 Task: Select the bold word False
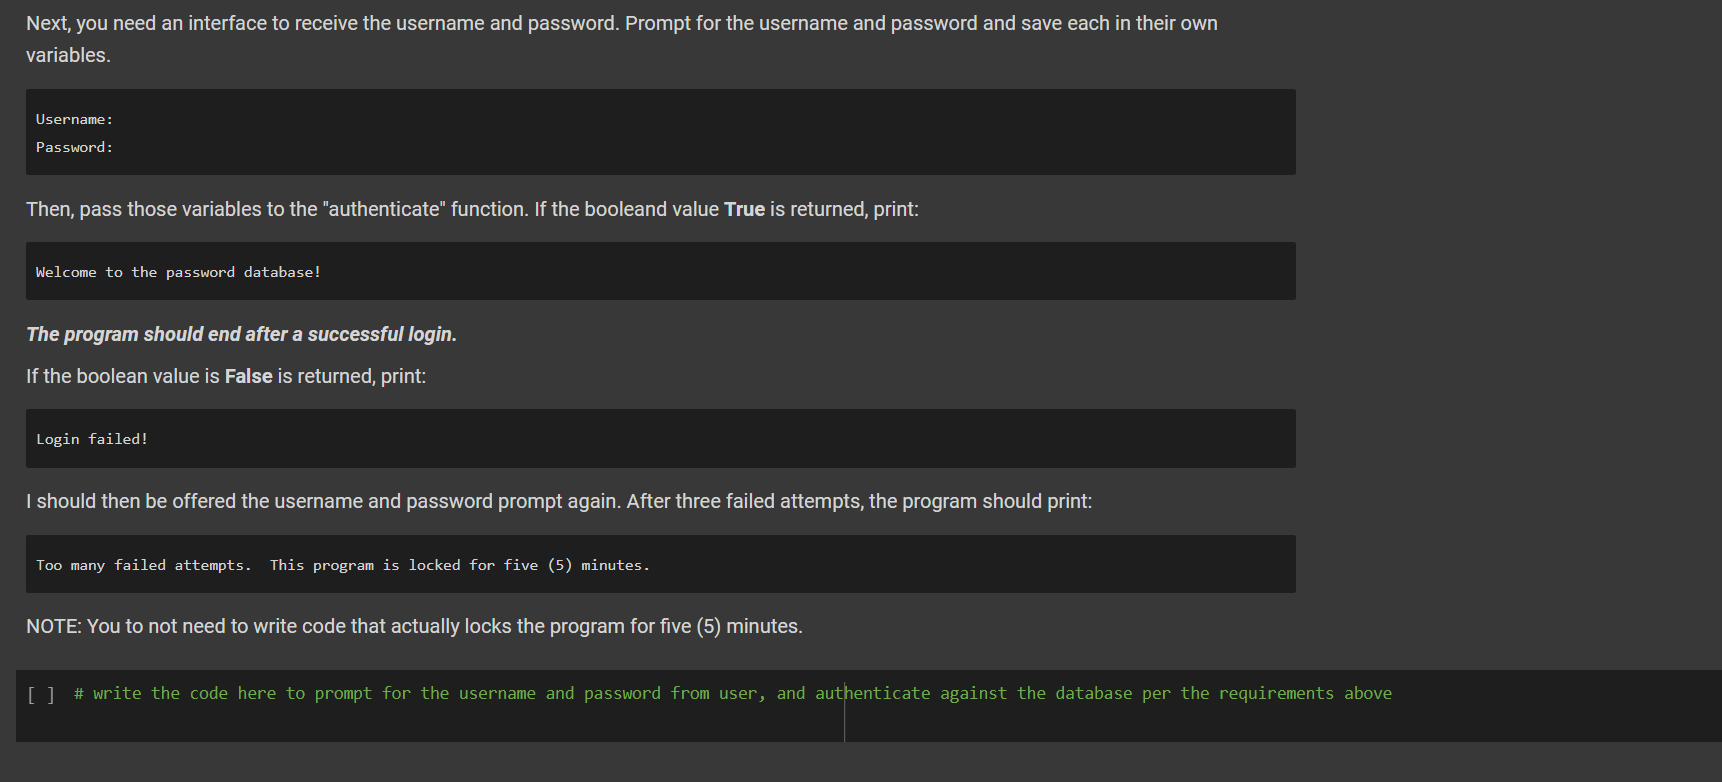(x=248, y=376)
